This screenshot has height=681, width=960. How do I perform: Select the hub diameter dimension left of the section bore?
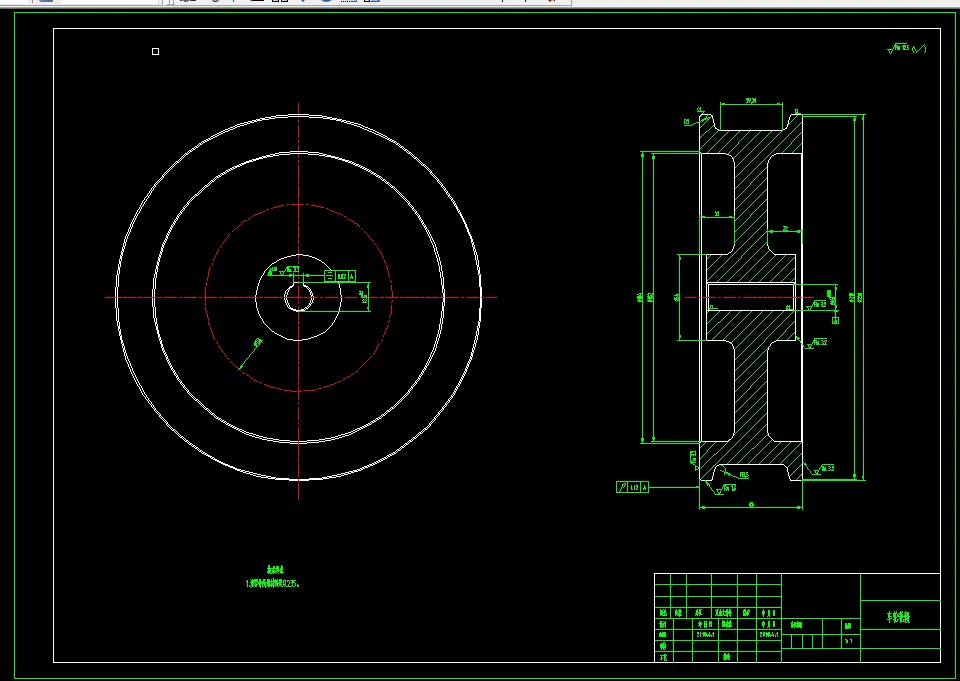pyautogui.click(x=679, y=297)
